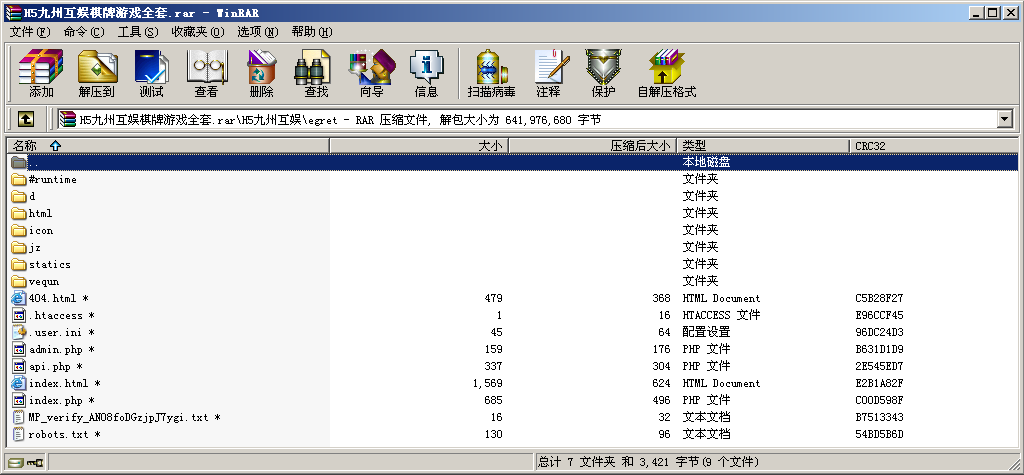
Task: Open the View (查看) toolbar tool
Action: coord(206,73)
